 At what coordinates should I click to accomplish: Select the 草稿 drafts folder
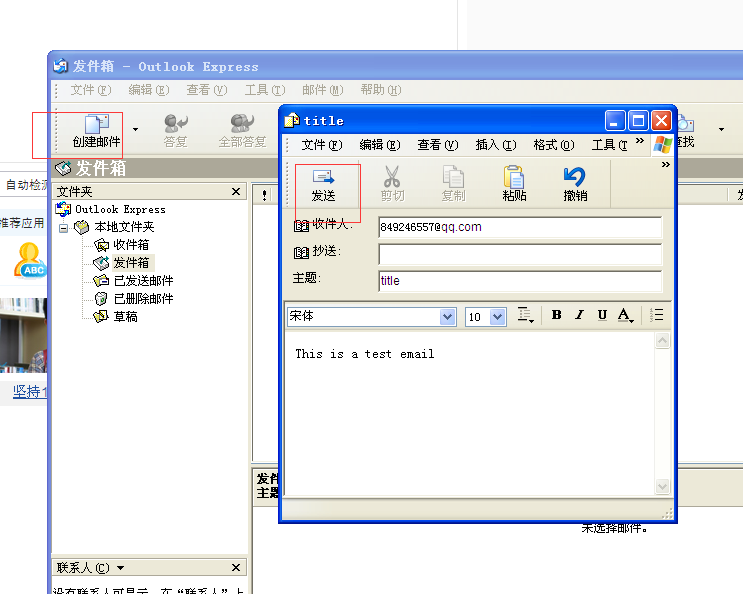coord(125,316)
